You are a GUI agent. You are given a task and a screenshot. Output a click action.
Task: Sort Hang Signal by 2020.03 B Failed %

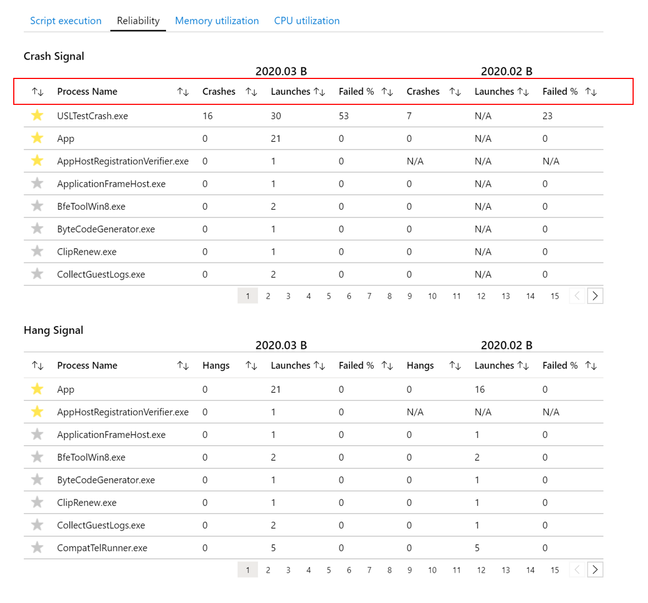click(x=387, y=366)
